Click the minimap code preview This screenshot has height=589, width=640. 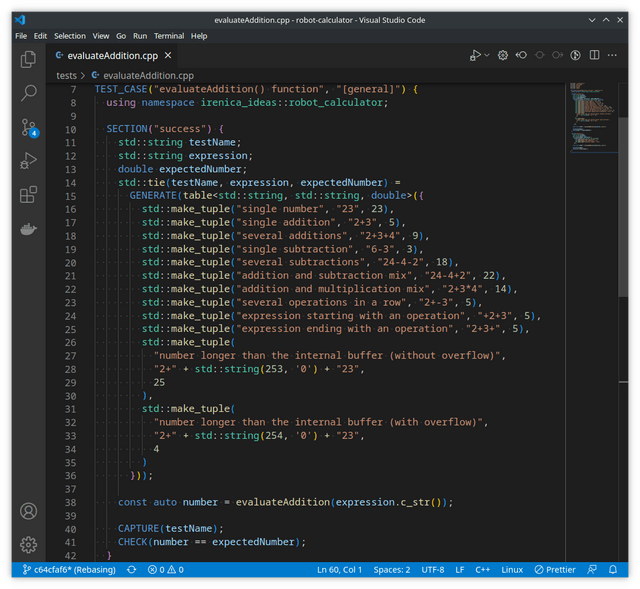591,118
